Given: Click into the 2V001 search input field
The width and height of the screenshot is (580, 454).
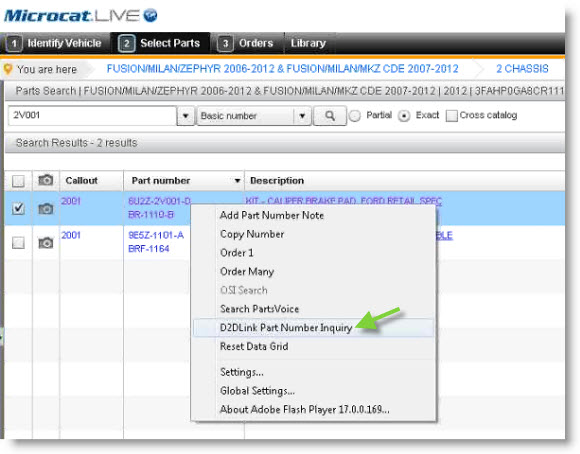Looking at the screenshot, I should (x=92, y=115).
